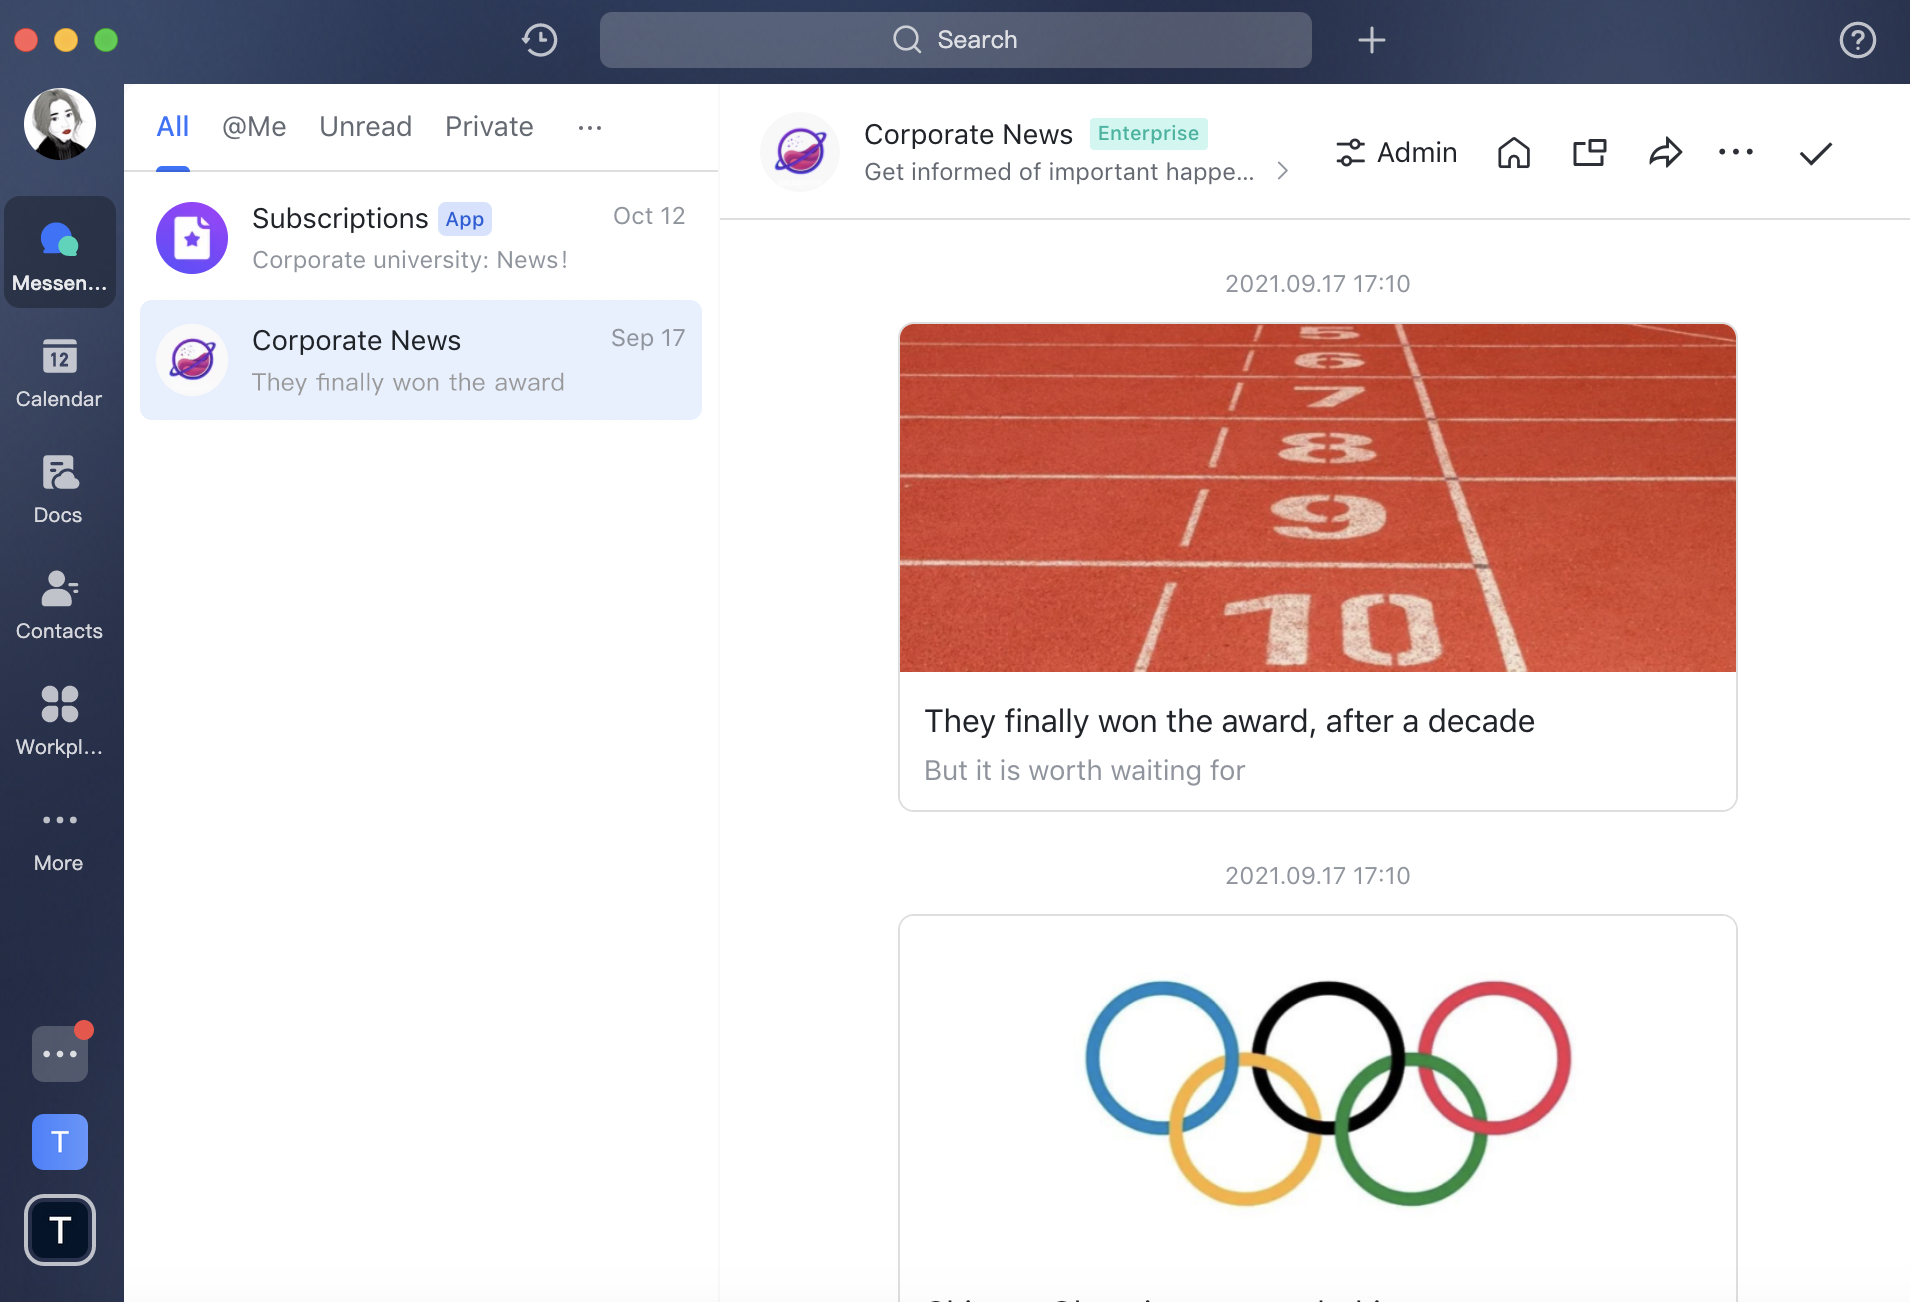Expand more filter tabs ellipsis
Viewport: 1910px width, 1302px height.
pos(590,127)
